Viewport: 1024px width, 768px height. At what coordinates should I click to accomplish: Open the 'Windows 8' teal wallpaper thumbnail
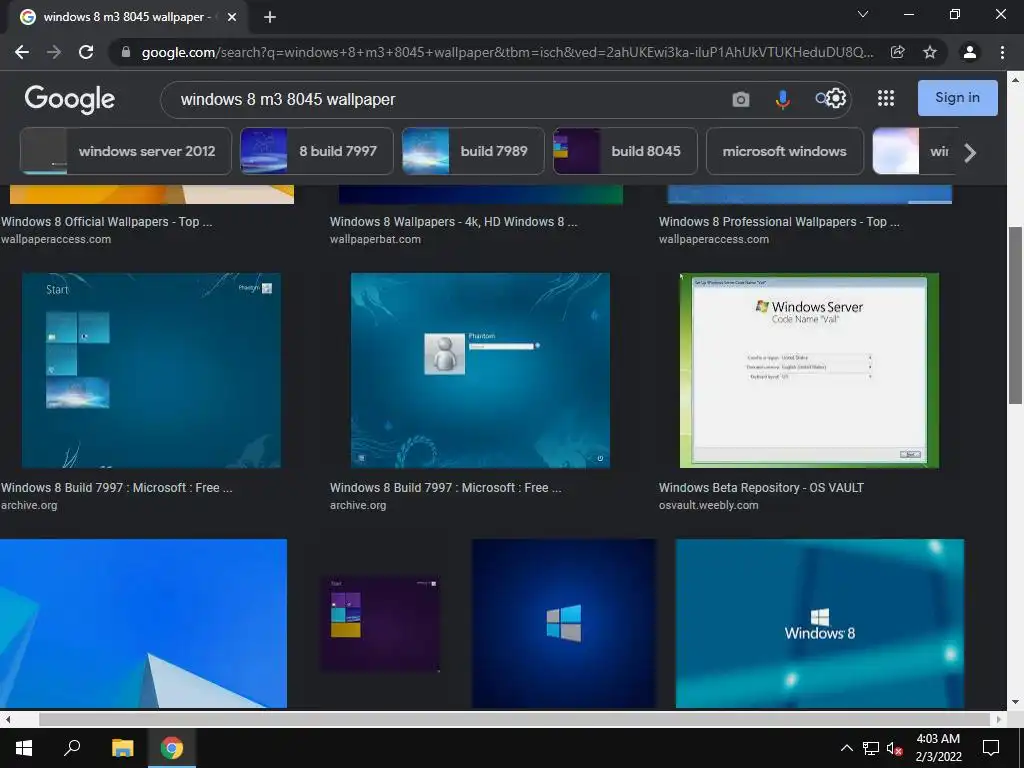[820, 623]
